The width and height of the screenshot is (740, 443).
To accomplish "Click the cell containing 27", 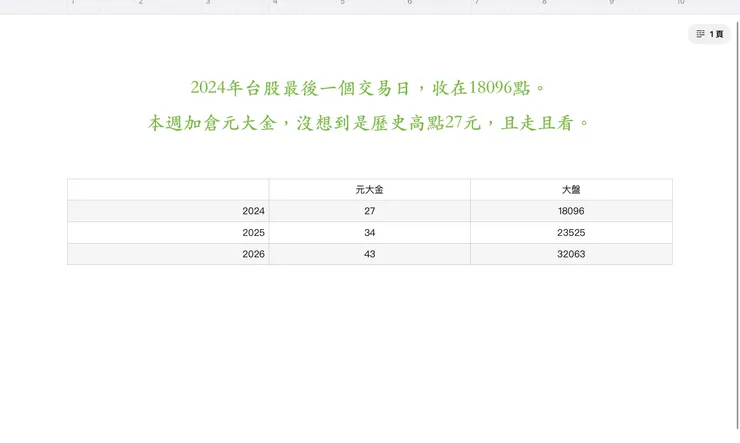I will coord(370,211).
